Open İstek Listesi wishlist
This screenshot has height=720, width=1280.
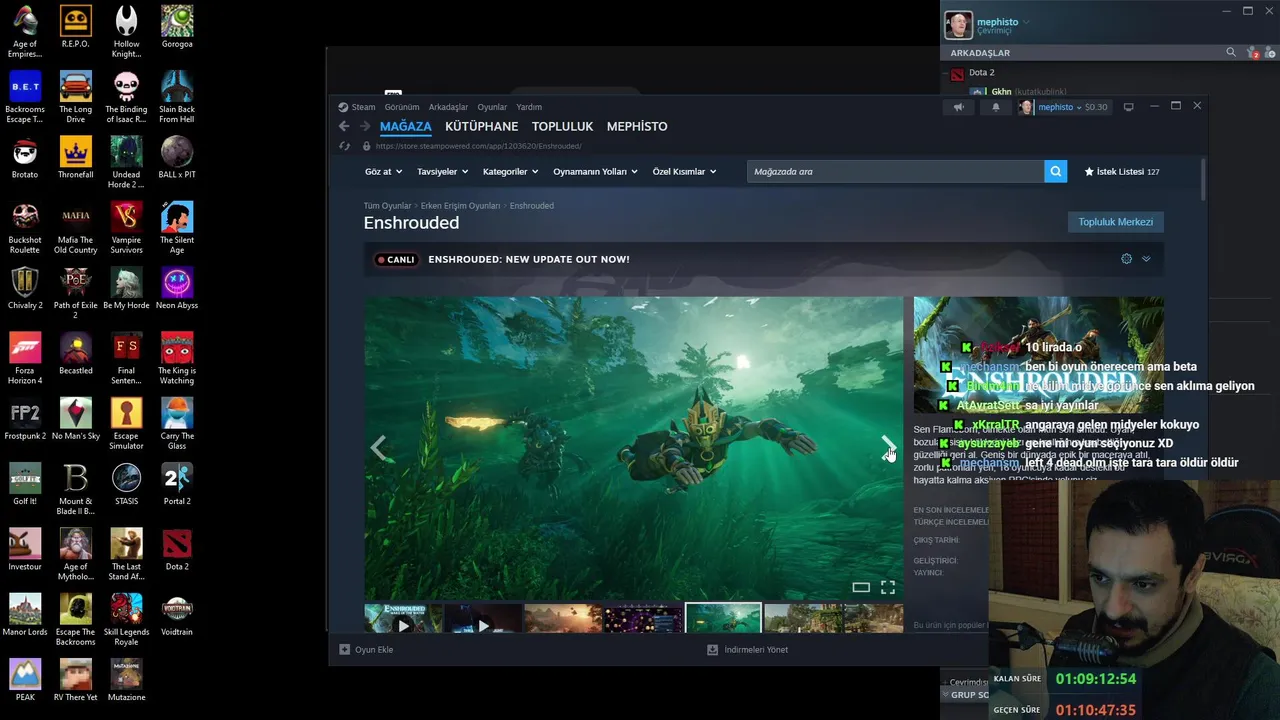point(1122,171)
